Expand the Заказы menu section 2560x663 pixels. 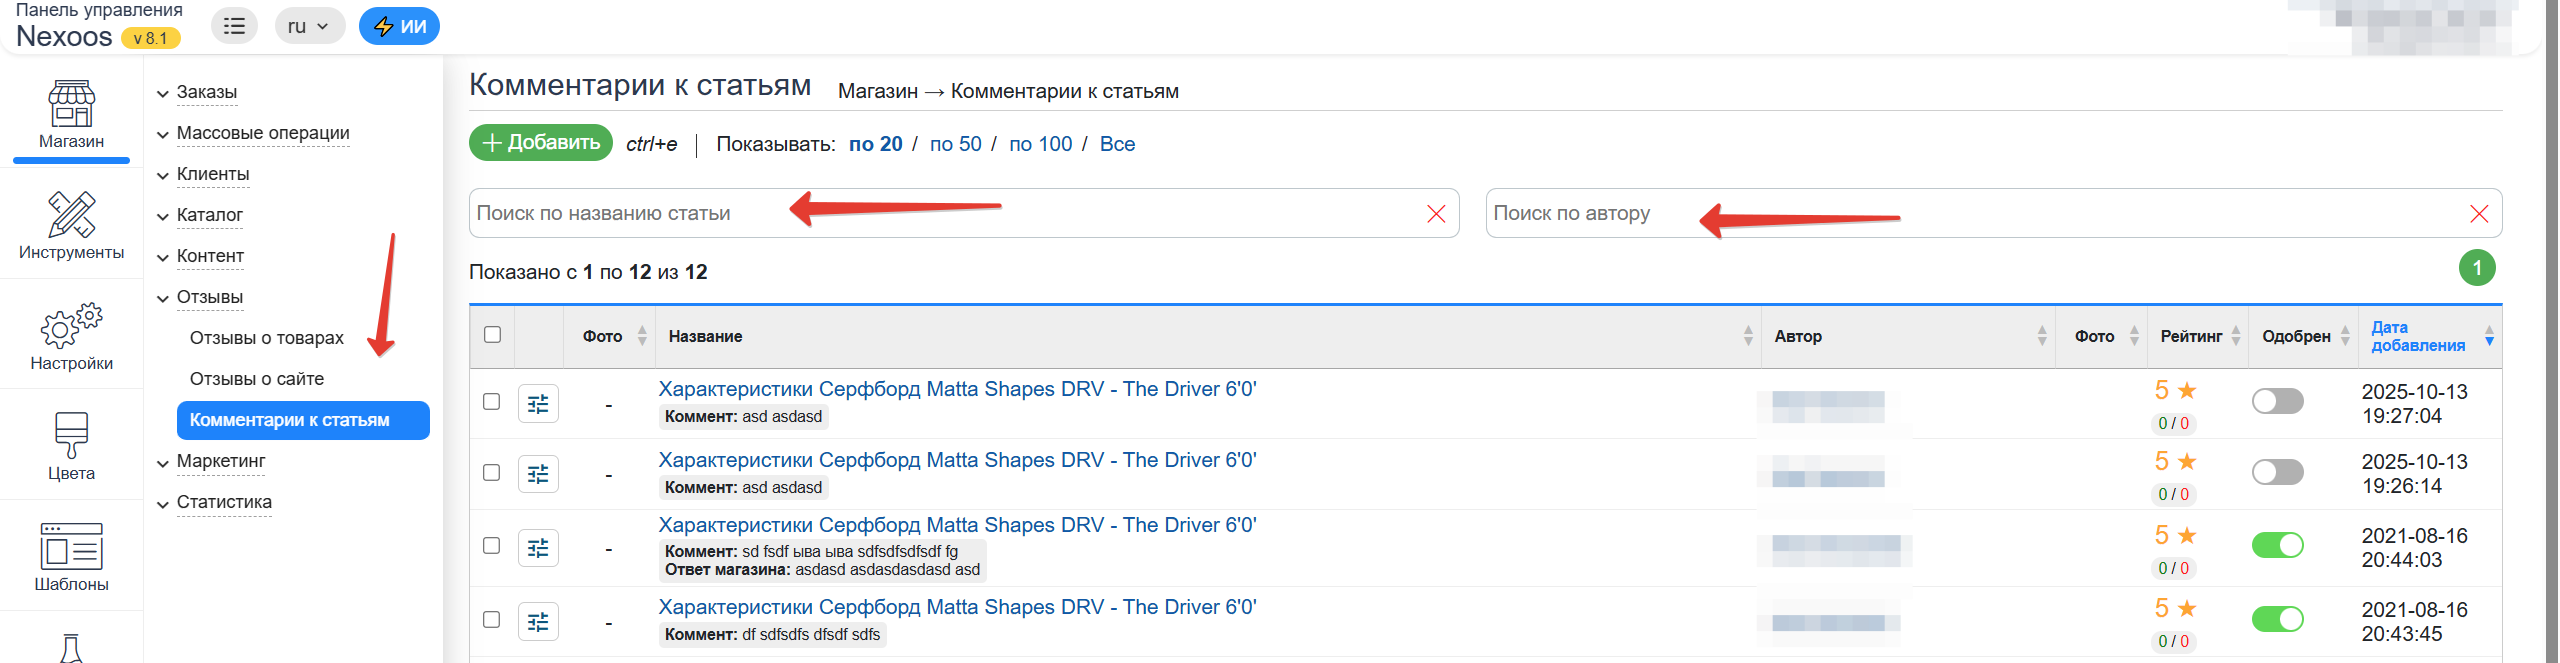[206, 92]
